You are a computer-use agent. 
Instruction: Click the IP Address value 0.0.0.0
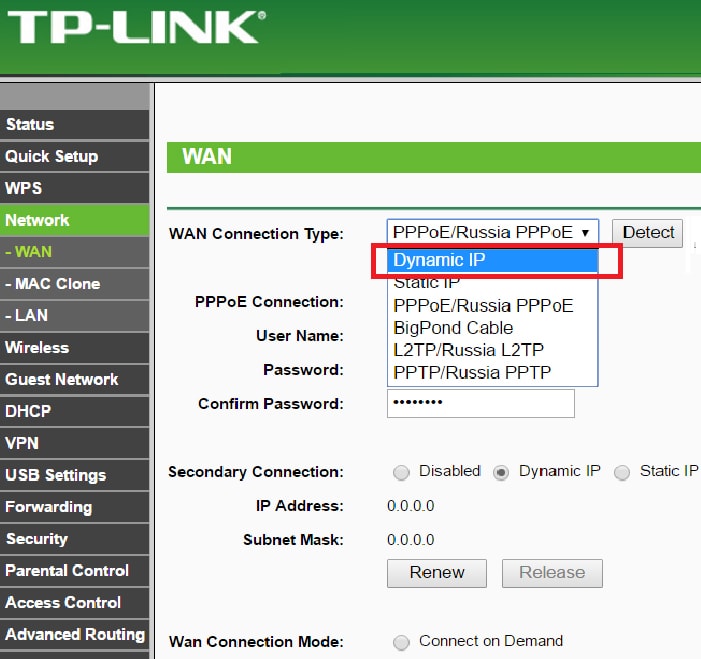click(x=411, y=506)
